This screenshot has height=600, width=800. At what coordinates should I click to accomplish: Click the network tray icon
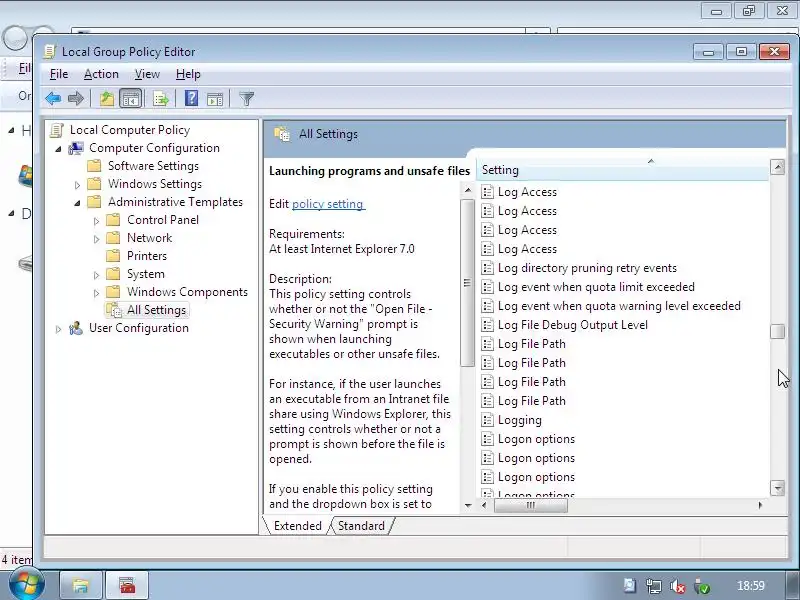654,587
